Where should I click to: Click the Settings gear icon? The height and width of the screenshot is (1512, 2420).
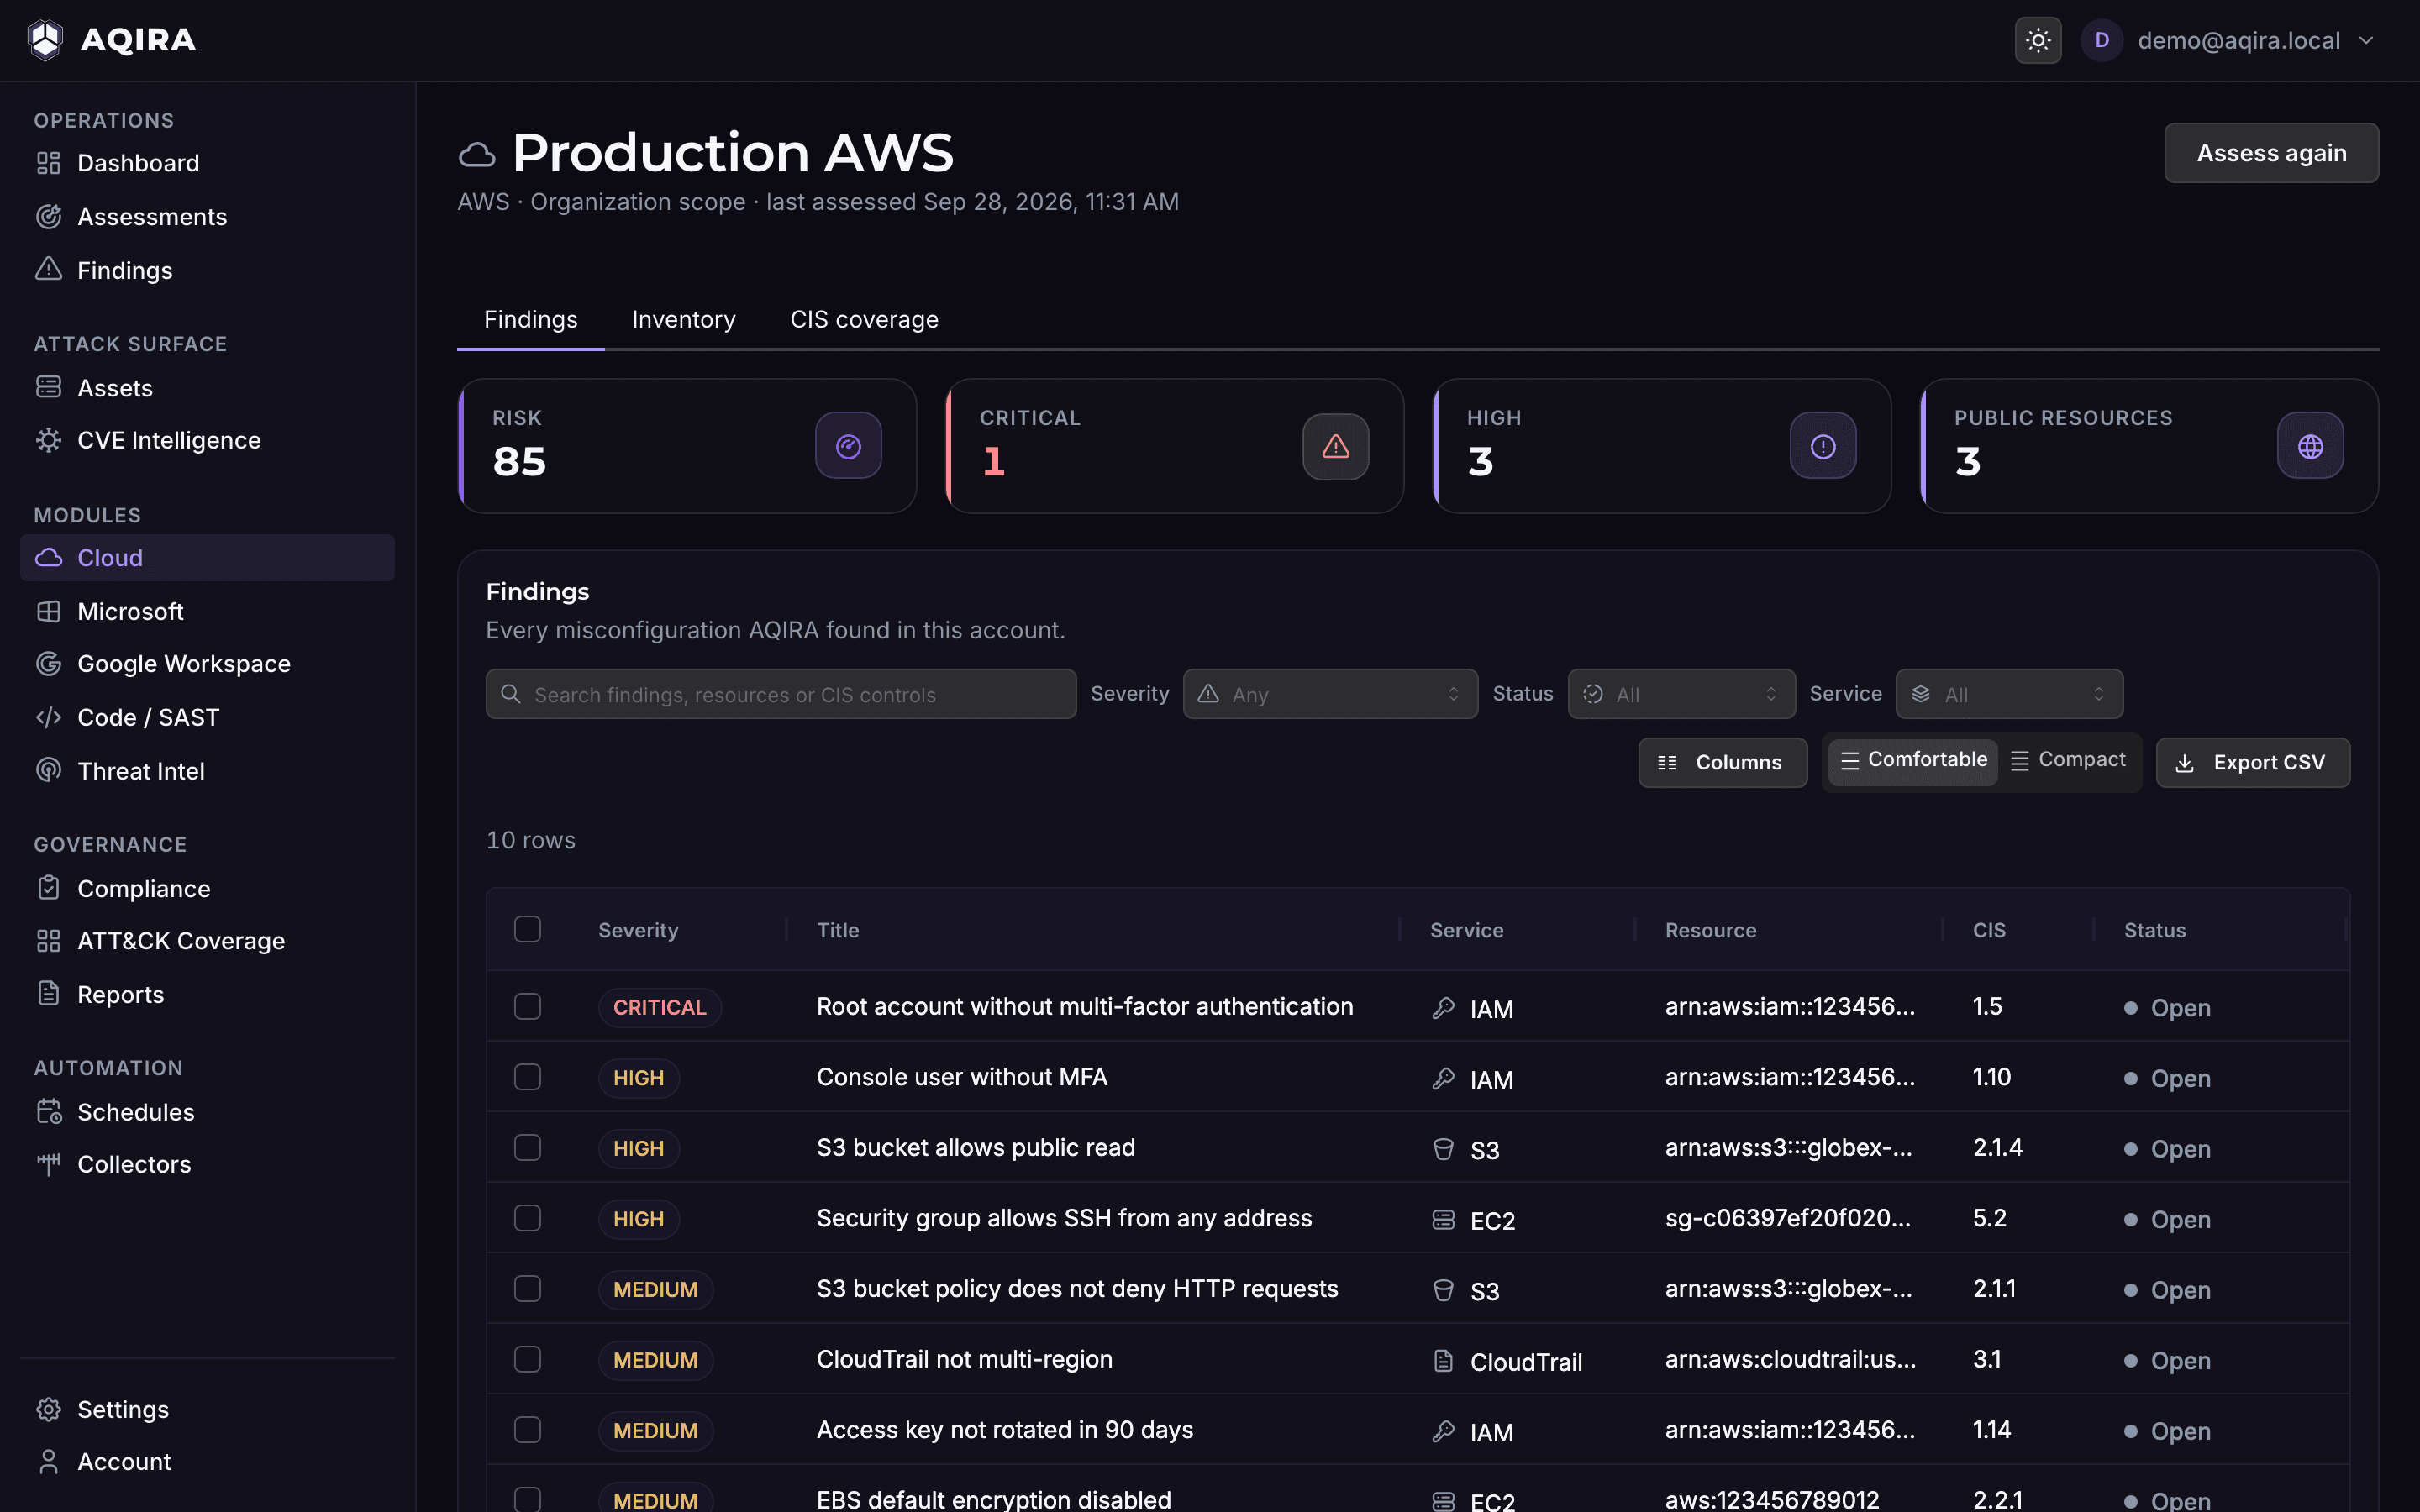48,1409
